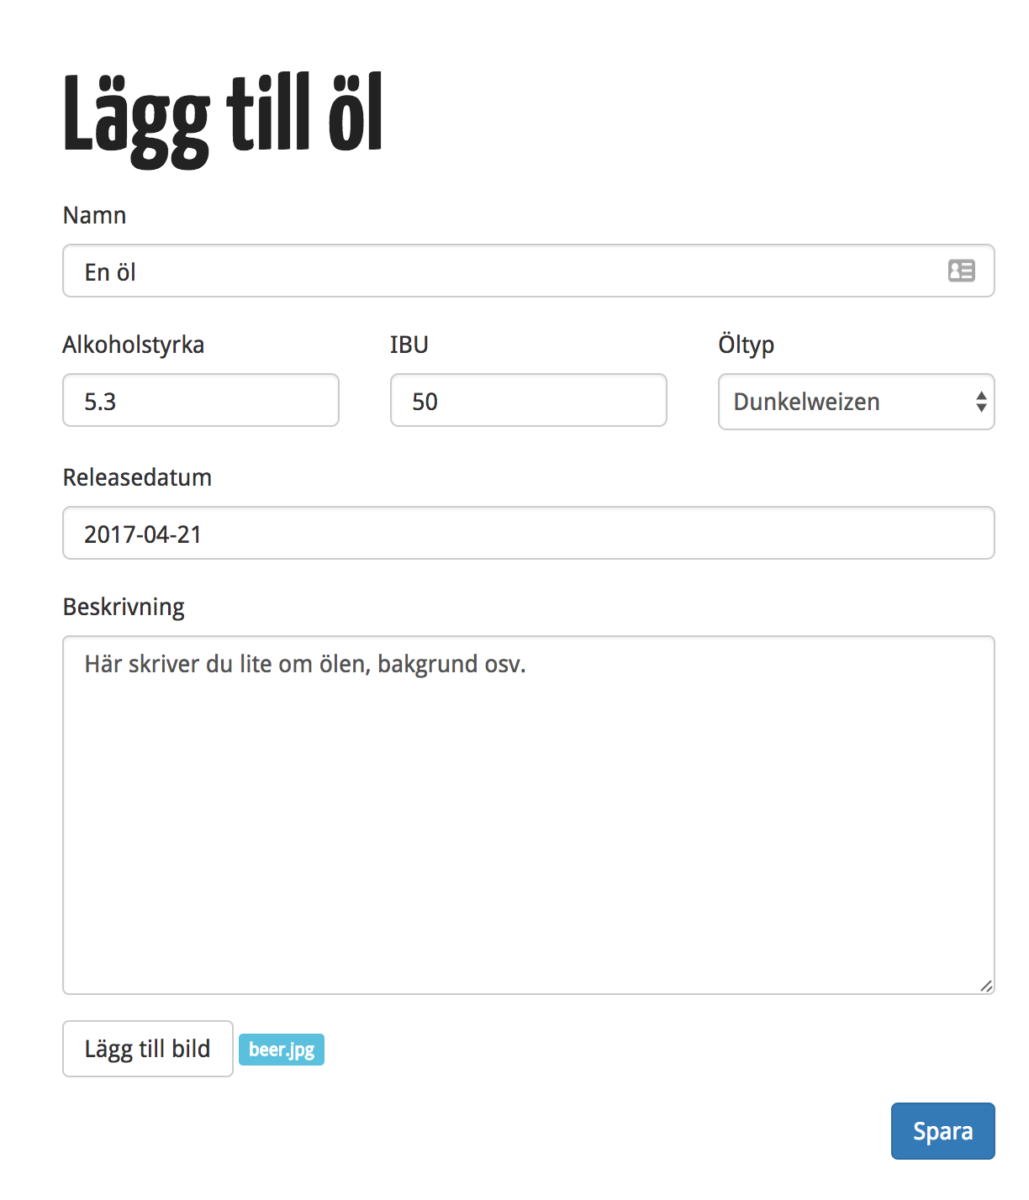Image resolution: width=1029 pixels, height=1200 pixels.
Task: Click the Öltyp label
Action: point(746,346)
